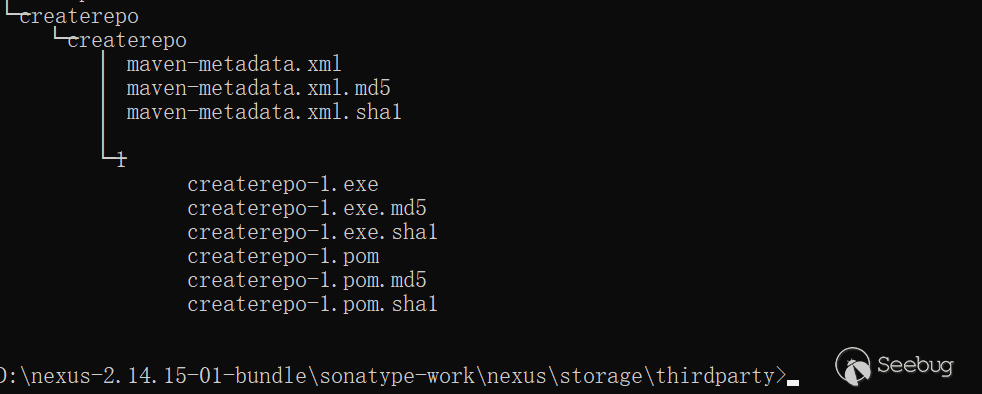Click the tree branch line before folder 1
The width and height of the screenshot is (982, 394).
tap(109, 157)
